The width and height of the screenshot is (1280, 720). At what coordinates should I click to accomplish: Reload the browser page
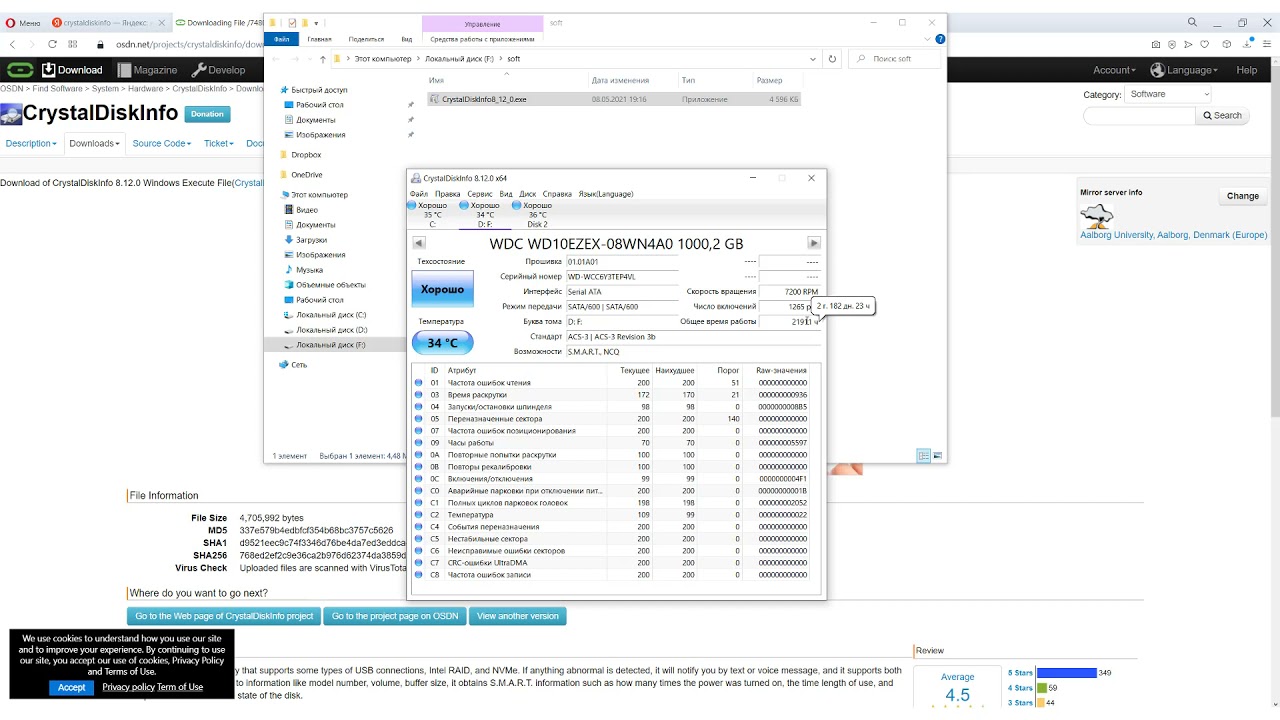click(53, 44)
